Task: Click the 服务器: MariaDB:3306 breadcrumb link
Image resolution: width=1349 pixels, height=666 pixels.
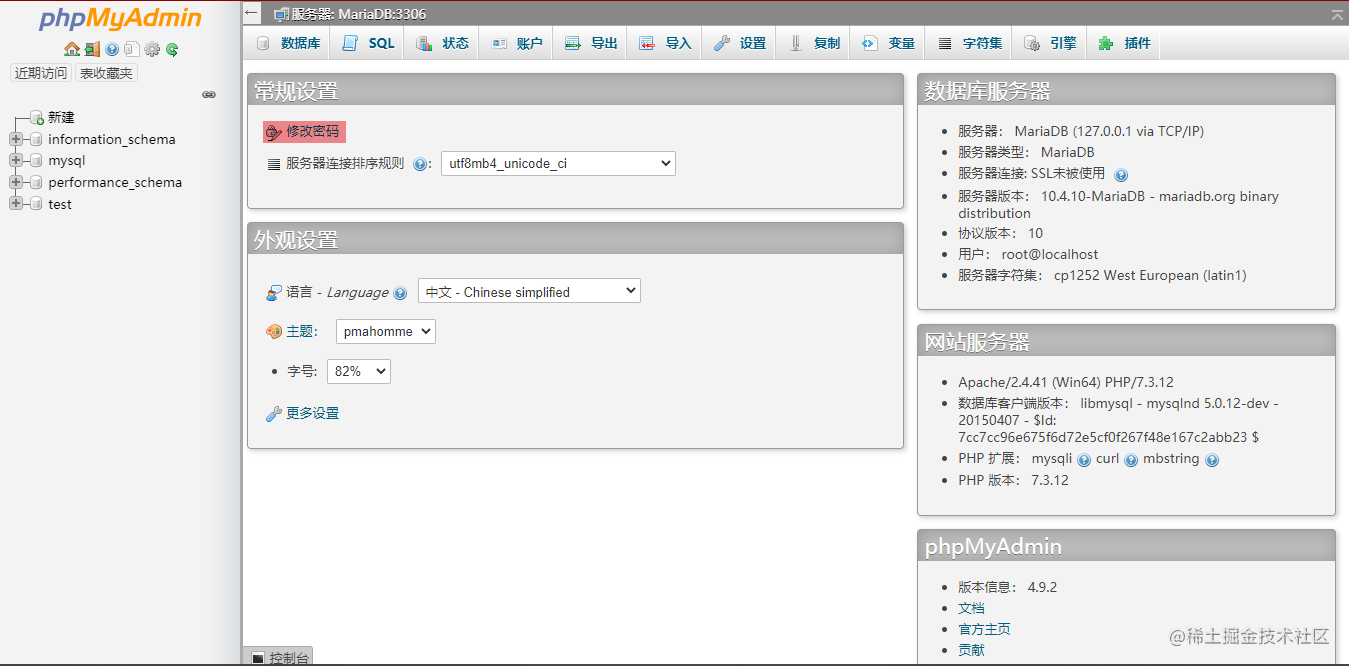Action: [x=358, y=14]
